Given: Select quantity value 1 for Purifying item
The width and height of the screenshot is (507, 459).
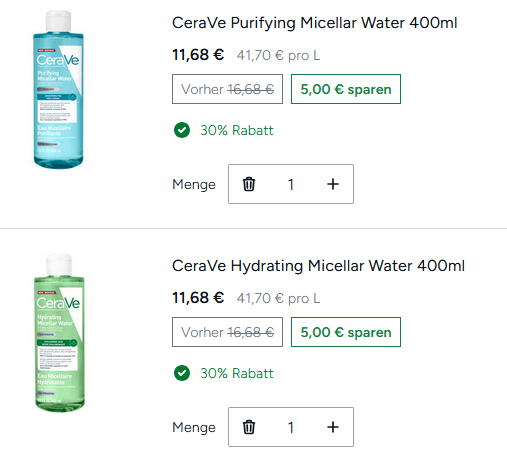Looking at the screenshot, I should [x=291, y=184].
